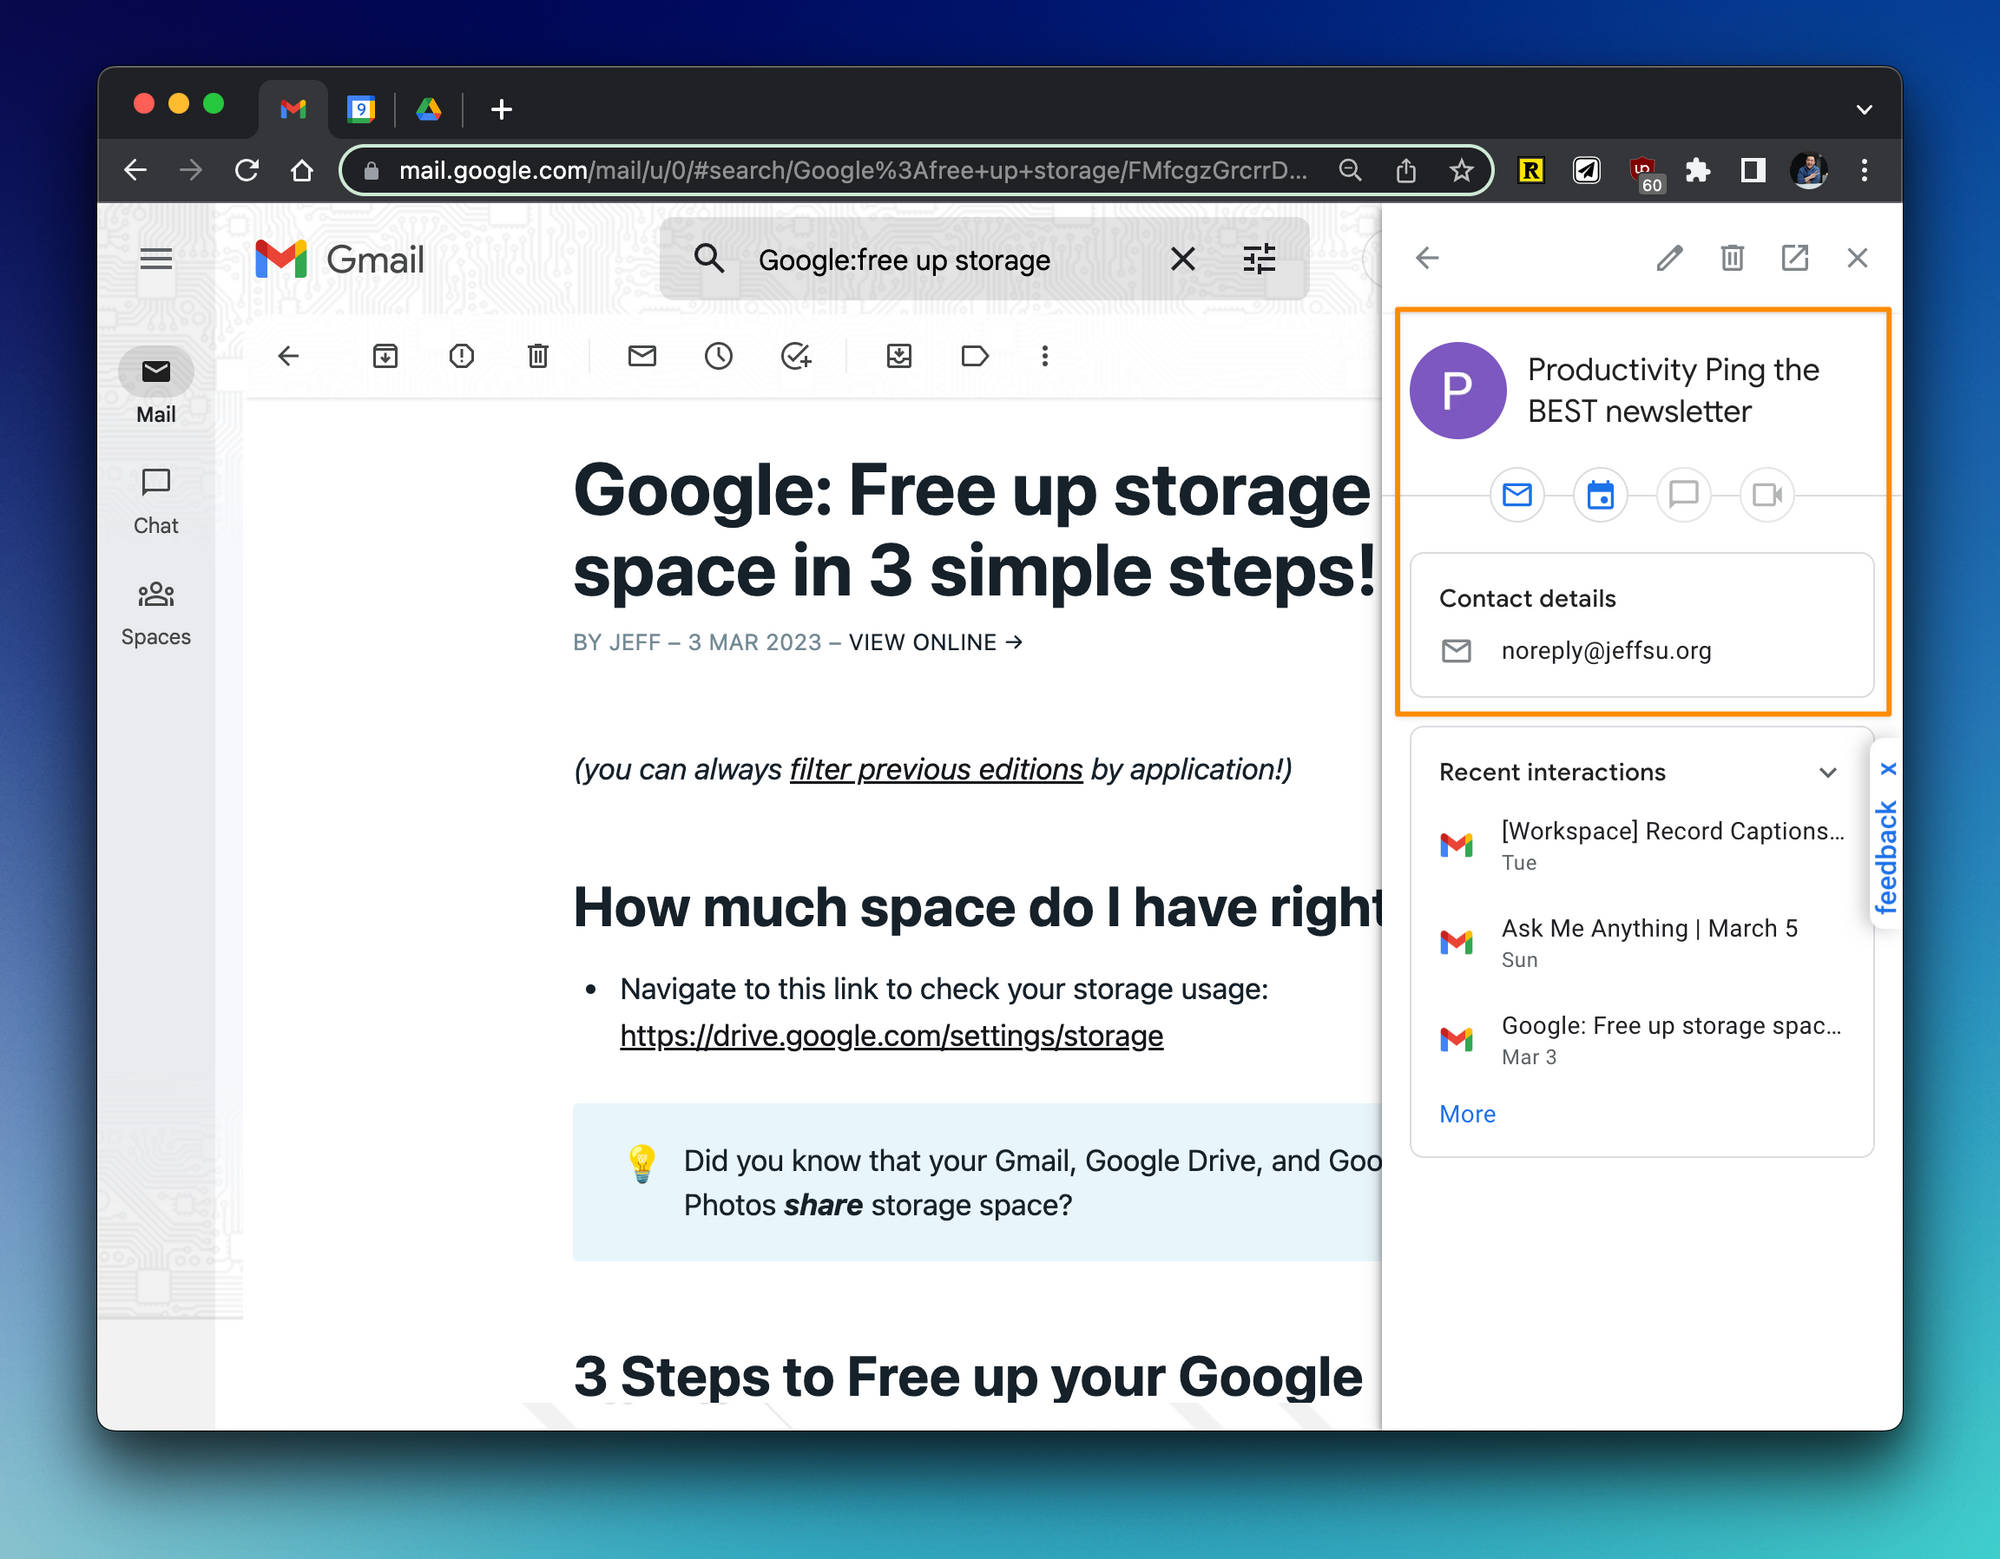Switch to the Google Drive browser tab

point(429,109)
